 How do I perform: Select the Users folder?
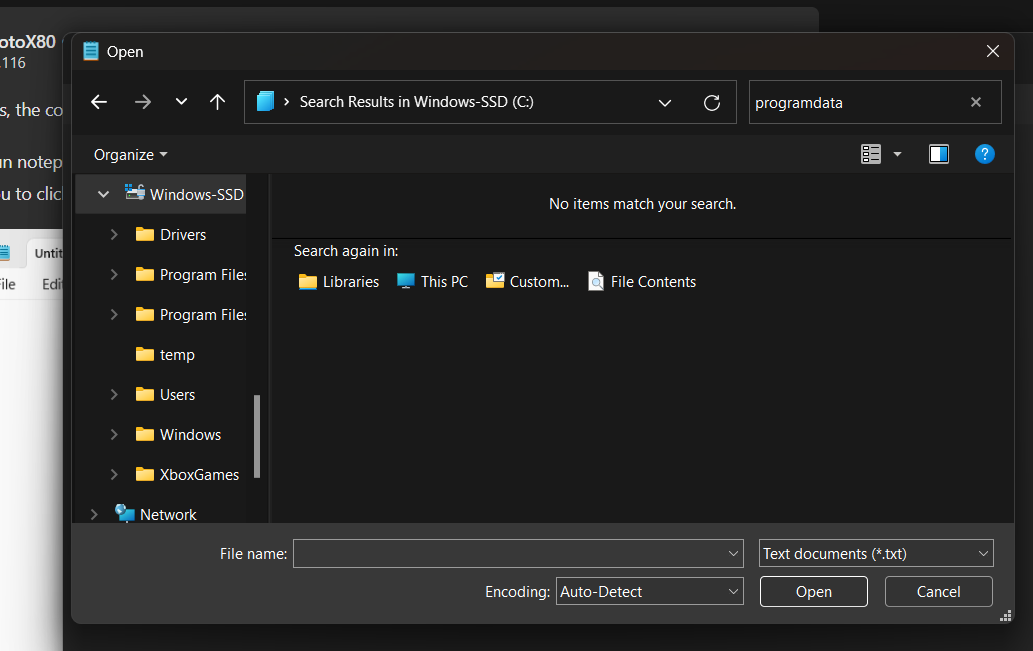165,395
